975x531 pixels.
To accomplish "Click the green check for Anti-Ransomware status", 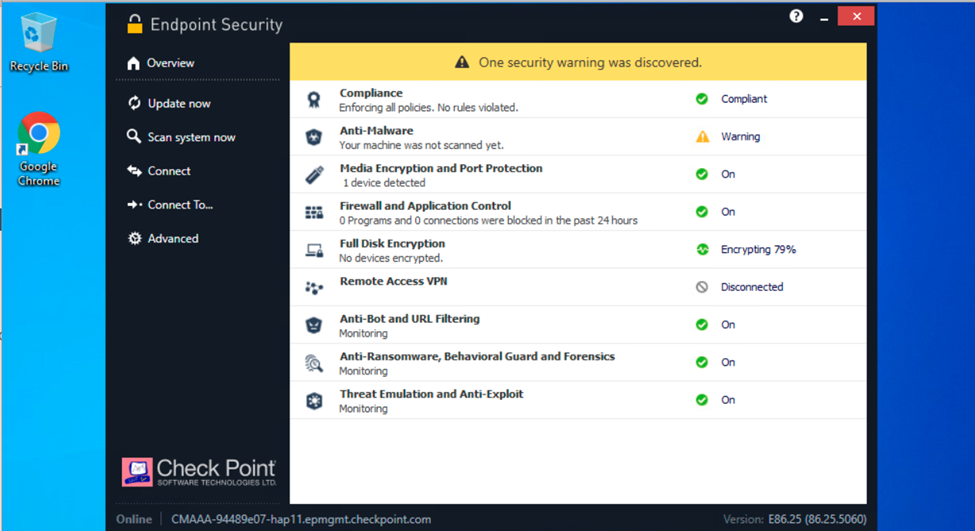I will pos(702,362).
